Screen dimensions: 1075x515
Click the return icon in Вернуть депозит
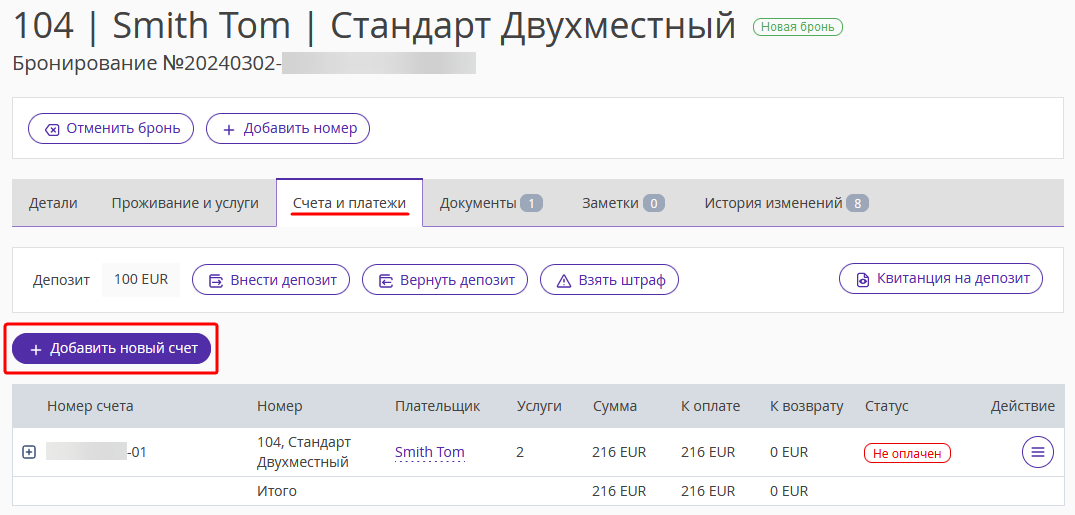pos(386,281)
